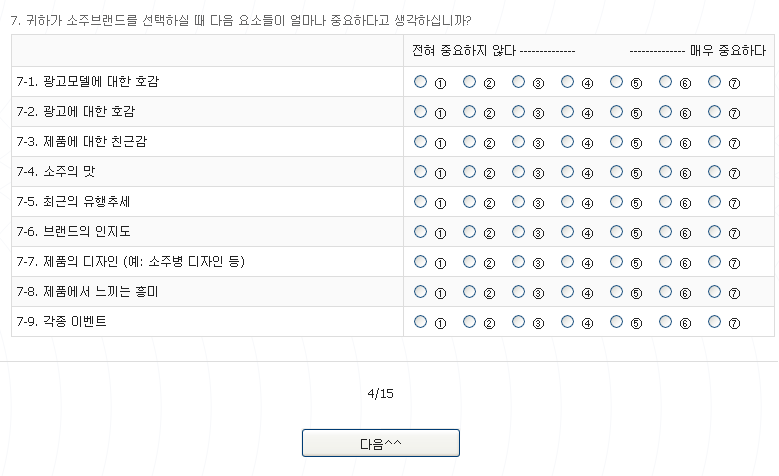This screenshot has width=779, height=476.
Task: Select rating ① for 7-1 광고모델에 대한 호감
Action: [420, 82]
